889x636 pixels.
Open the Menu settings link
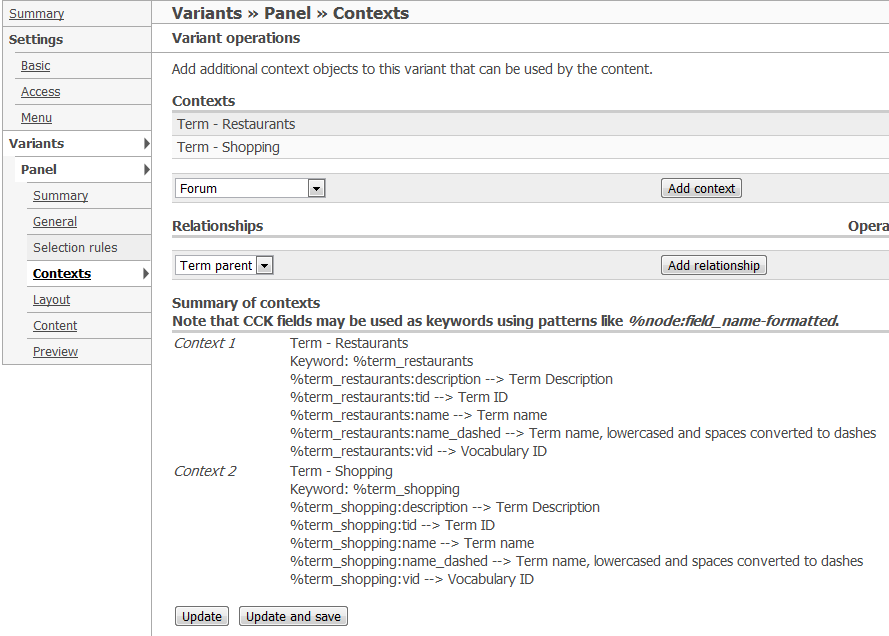pyautogui.click(x=36, y=118)
